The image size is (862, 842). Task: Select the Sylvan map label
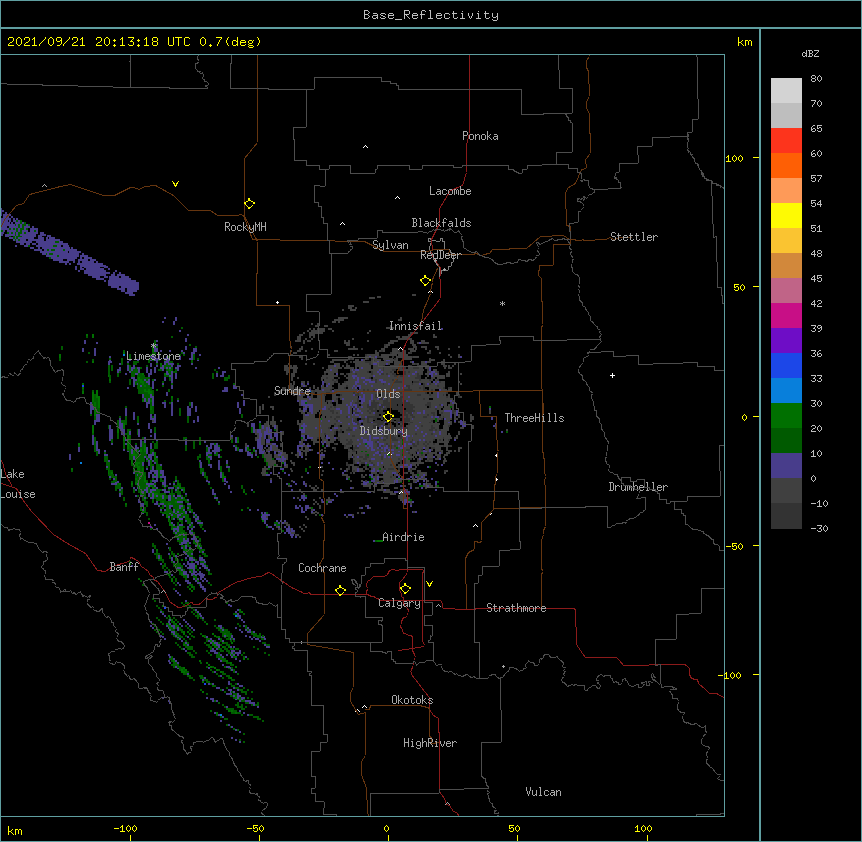[390, 245]
